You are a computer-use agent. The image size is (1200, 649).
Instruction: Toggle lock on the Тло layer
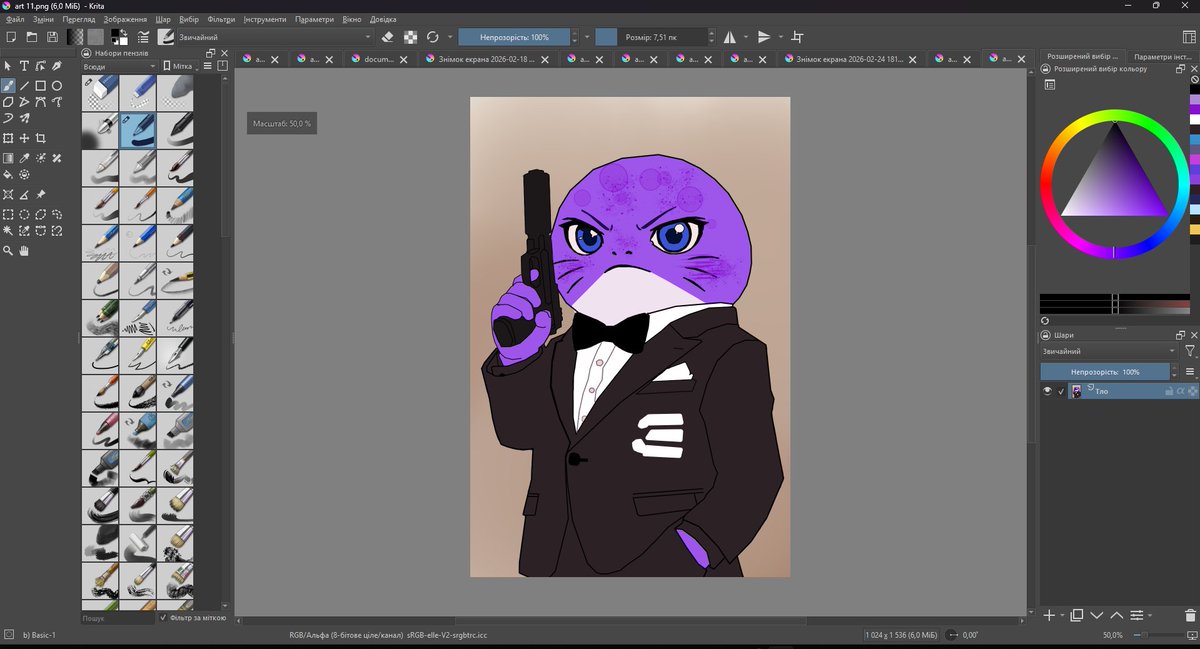pyautogui.click(x=1169, y=391)
